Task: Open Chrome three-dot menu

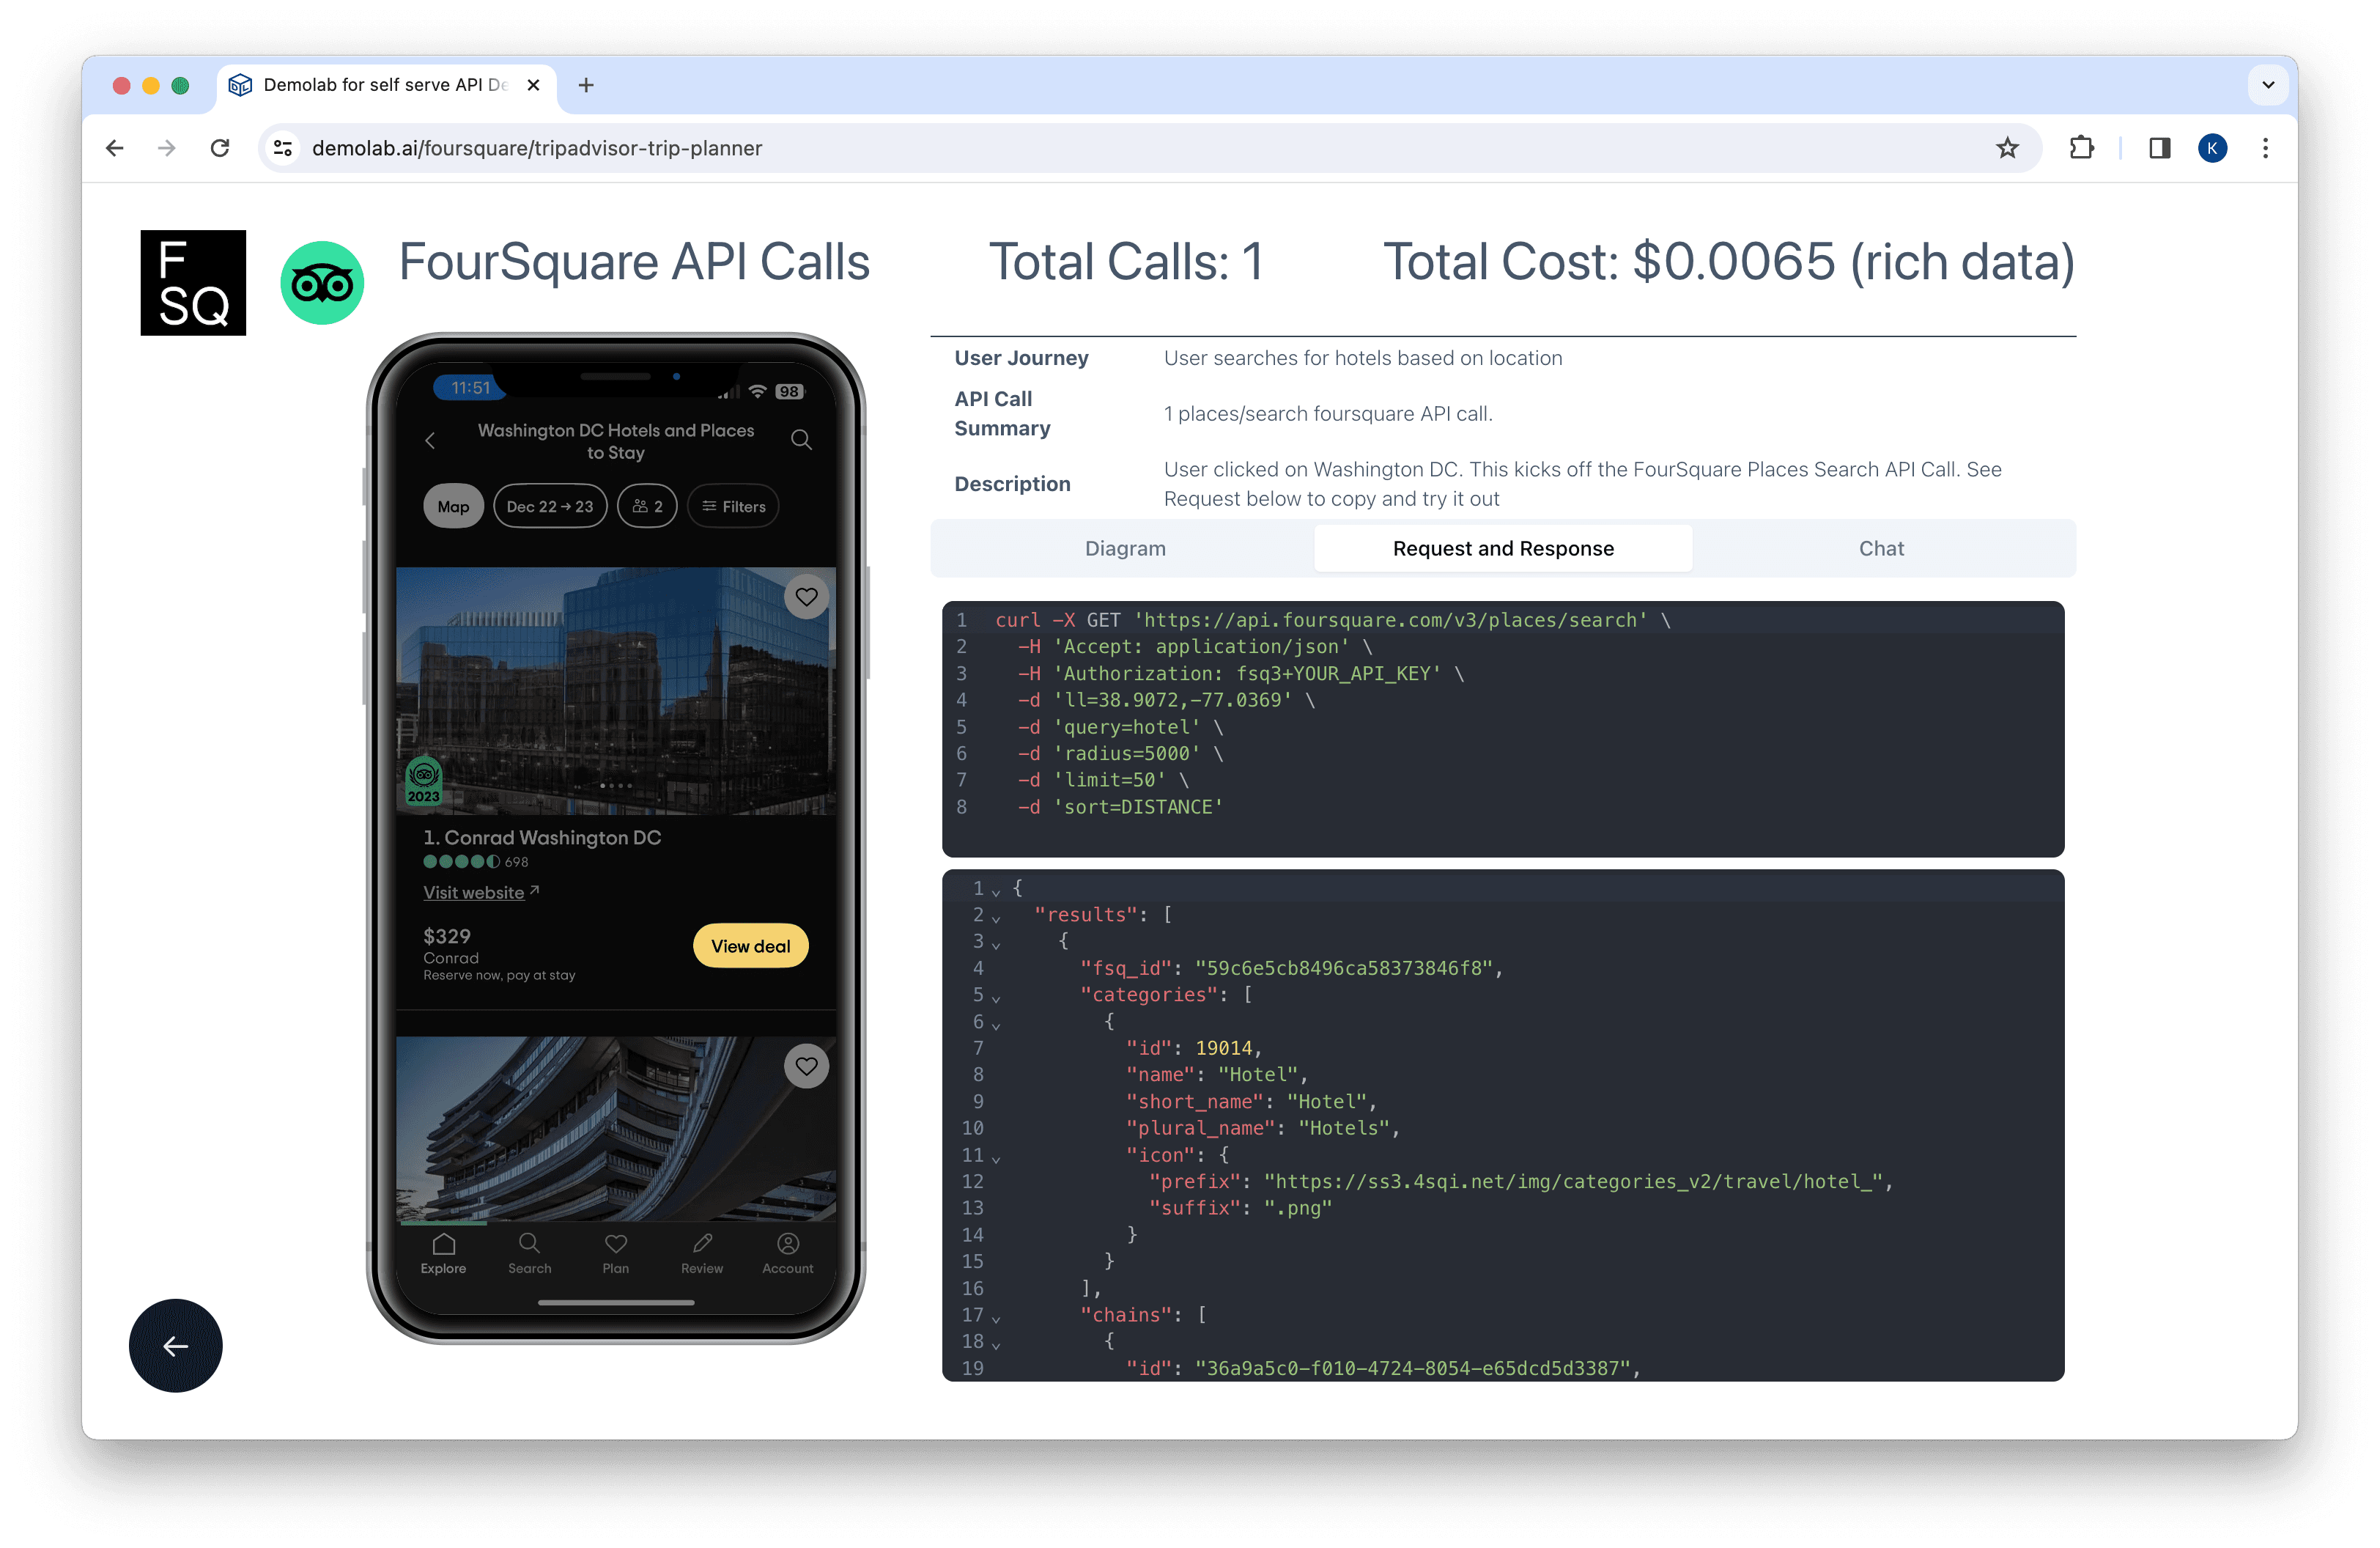Action: (2265, 148)
